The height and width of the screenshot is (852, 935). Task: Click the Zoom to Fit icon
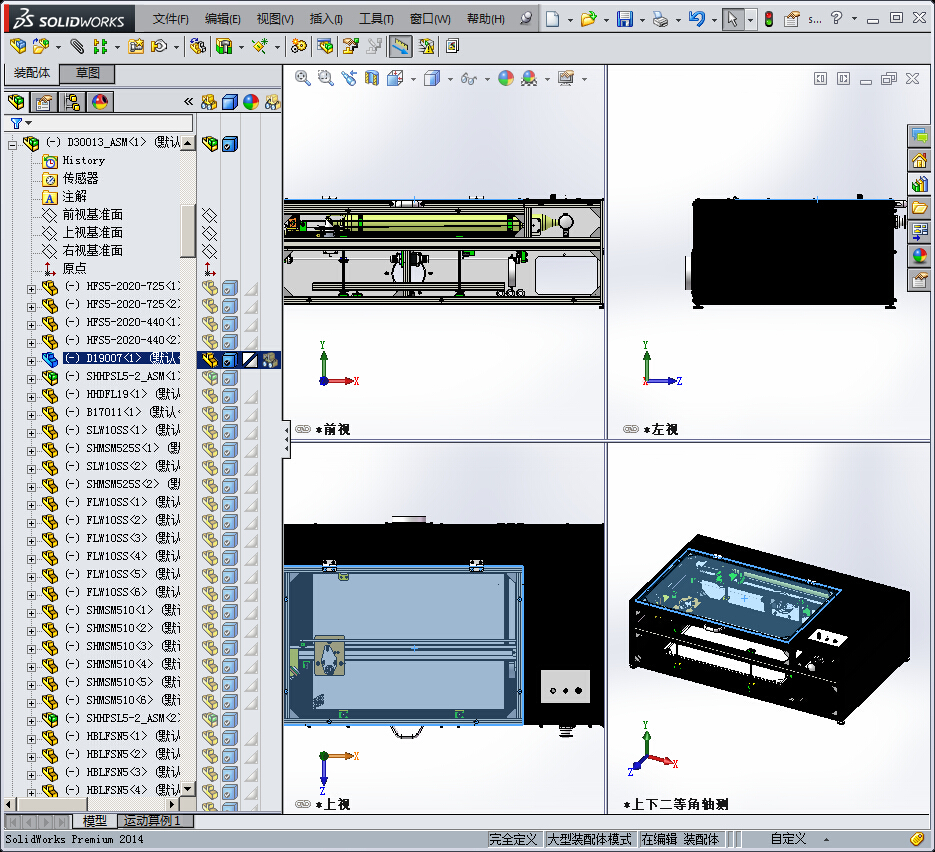pos(303,78)
